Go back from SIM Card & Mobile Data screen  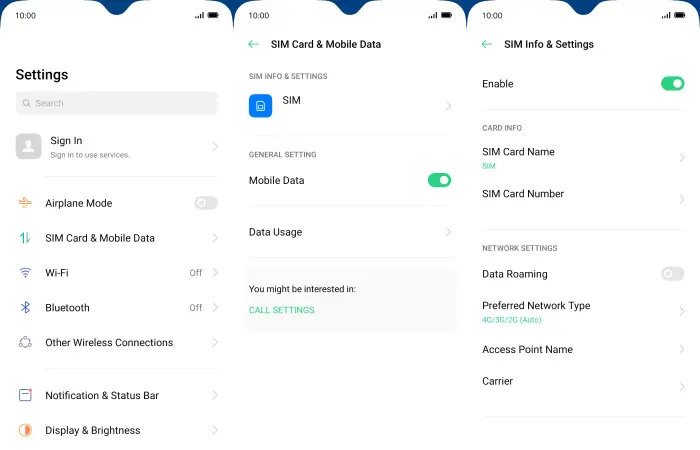[254, 44]
